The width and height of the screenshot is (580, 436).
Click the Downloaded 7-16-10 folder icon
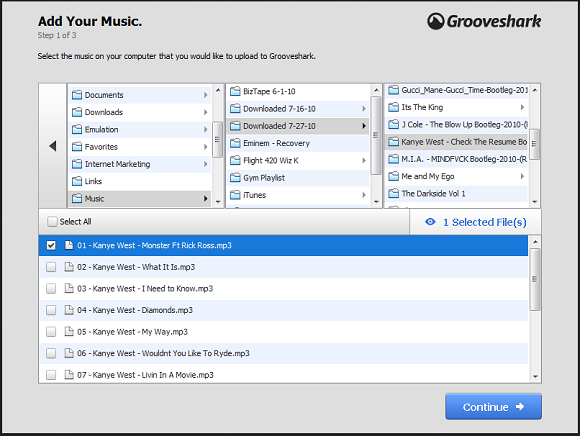(x=235, y=109)
